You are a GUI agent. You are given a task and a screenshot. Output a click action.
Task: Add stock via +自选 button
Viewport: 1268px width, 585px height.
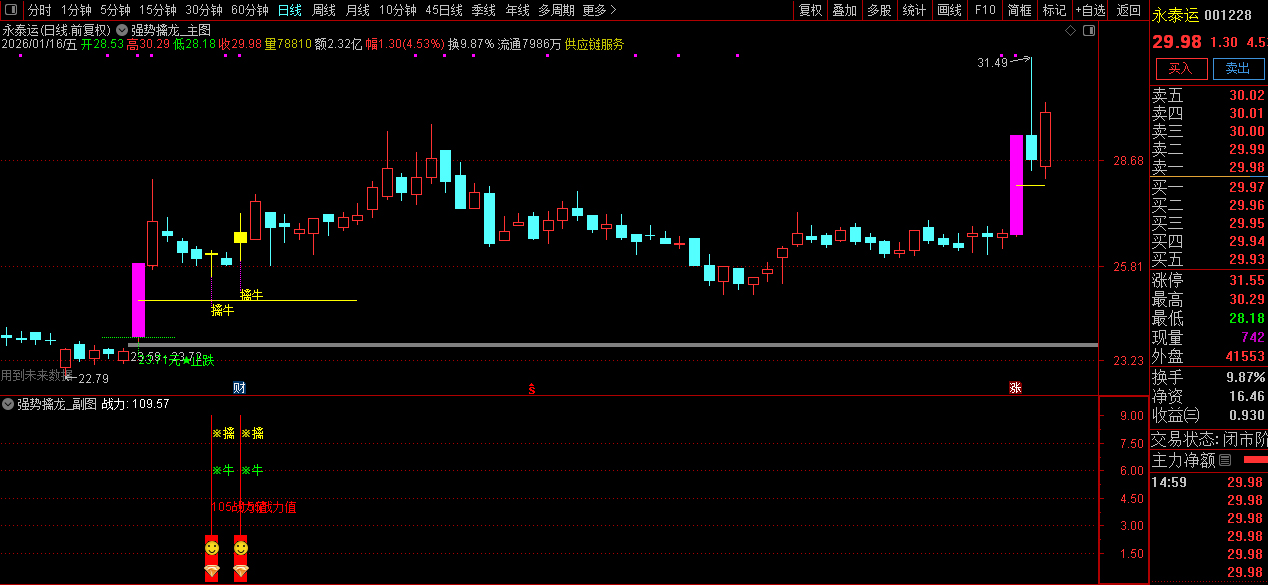1091,10
